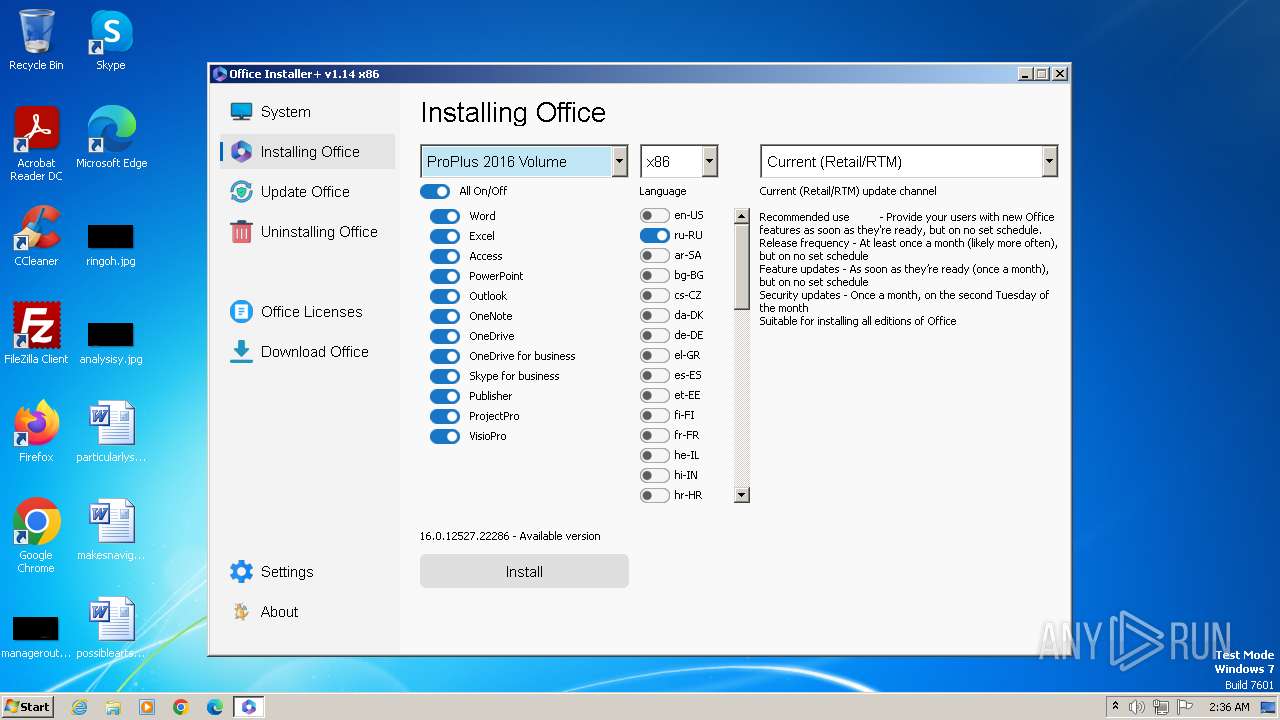
Task: Open the About page label
Action: pyautogui.click(x=279, y=612)
